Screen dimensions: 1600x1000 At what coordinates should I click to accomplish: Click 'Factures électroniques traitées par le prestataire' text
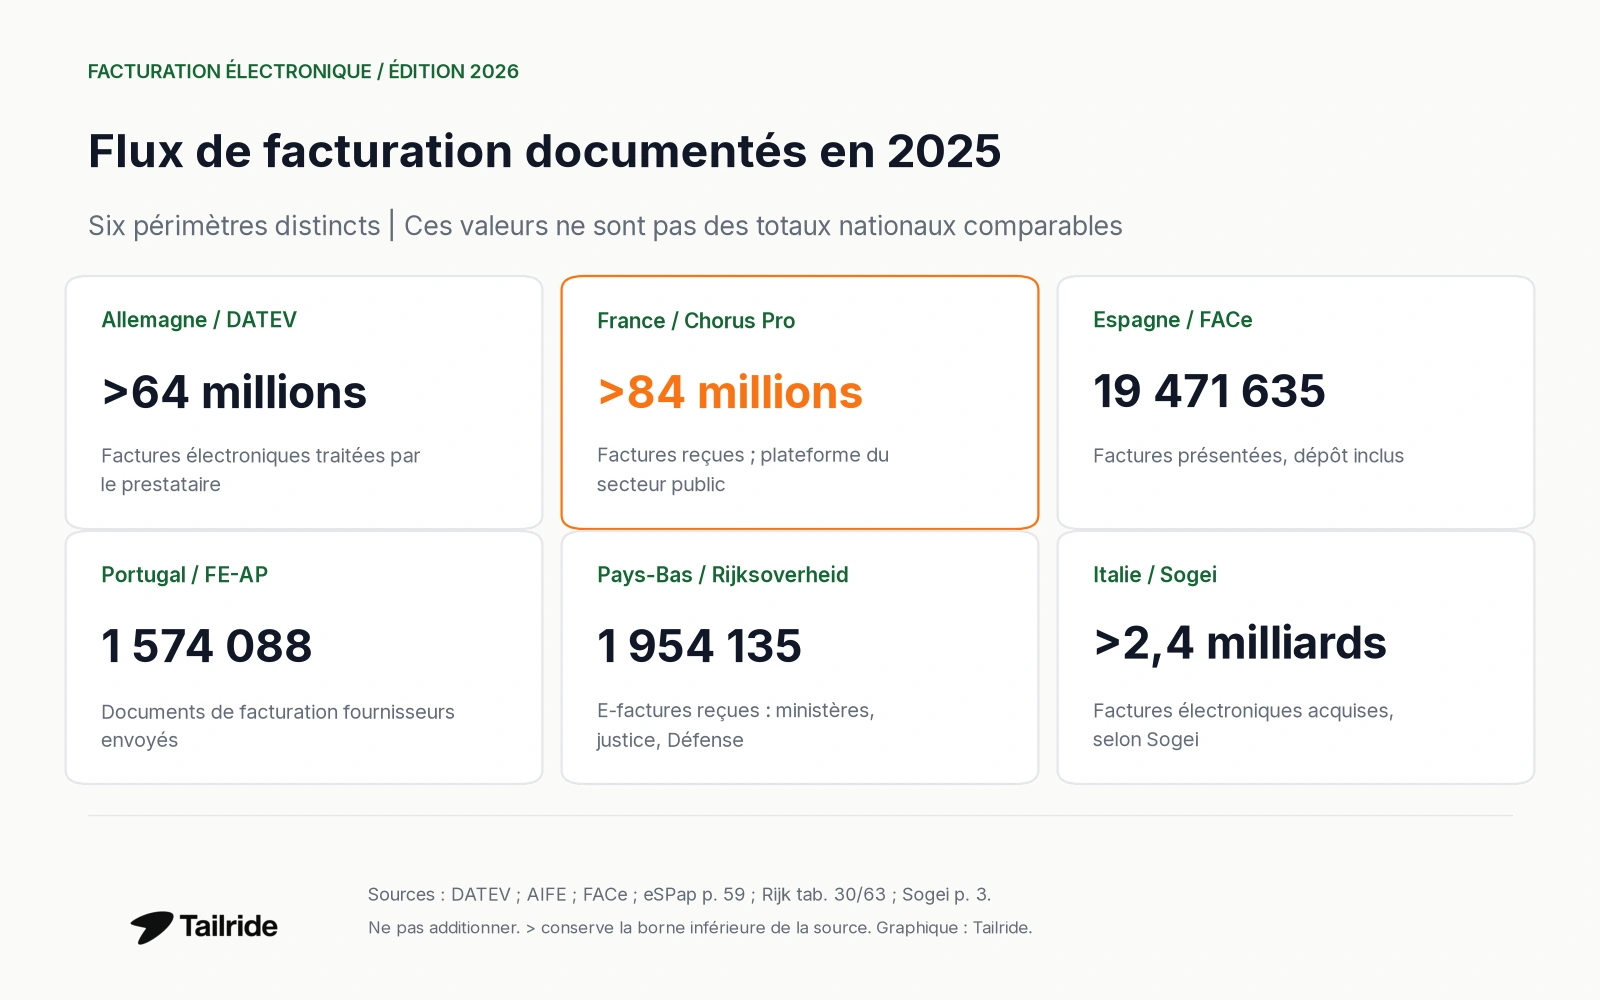pyautogui.click(x=261, y=470)
